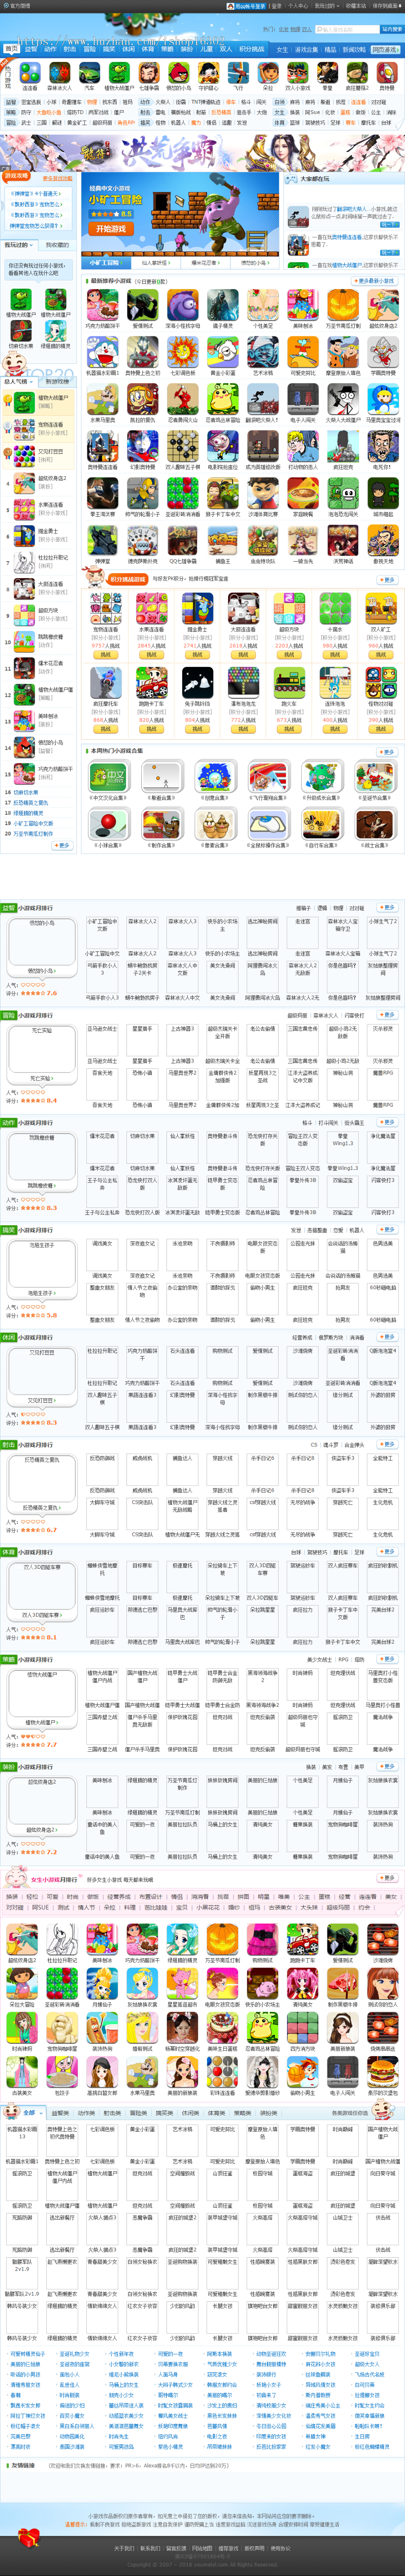Open 个性美足 game icon in recommended grid

(x=263, y=304)
